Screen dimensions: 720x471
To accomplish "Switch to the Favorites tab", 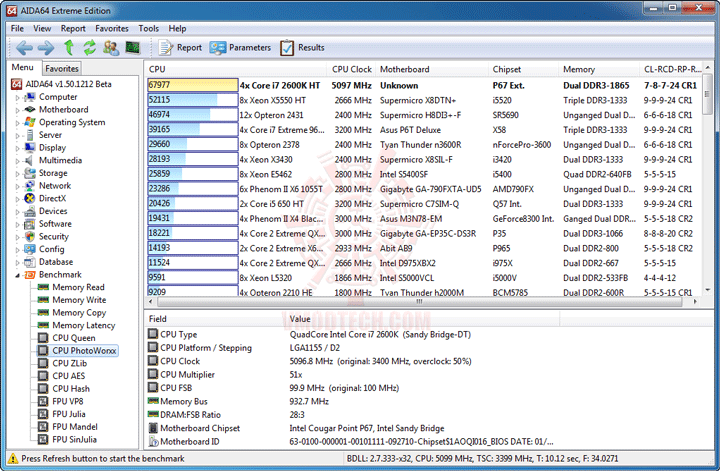I will (x=62, y=68).
